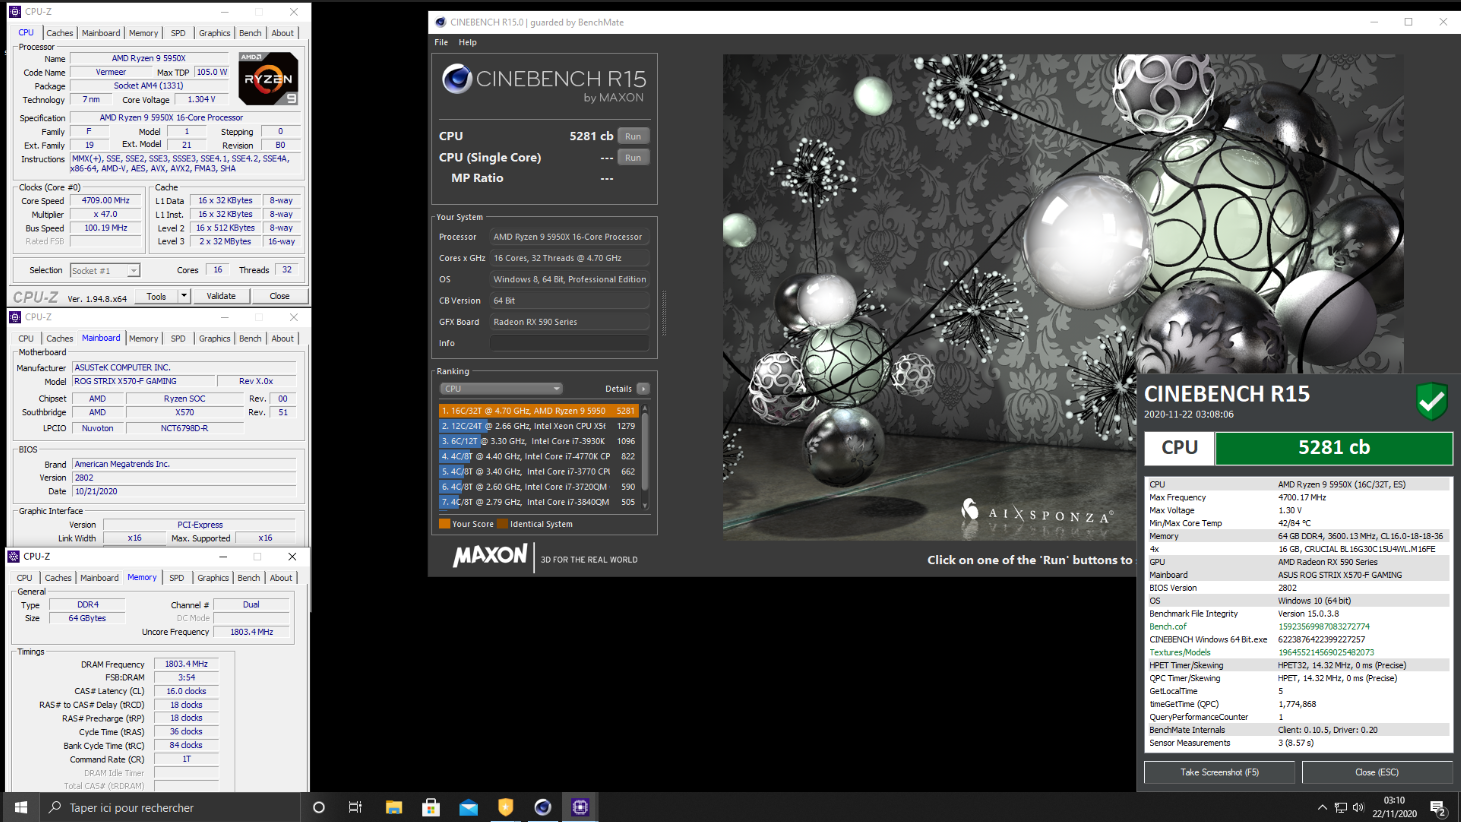This screenshot has height=822, width=1461.
Task: Click the BIOS Version 2802 field in CPU-Z
Action: [184, 478]
